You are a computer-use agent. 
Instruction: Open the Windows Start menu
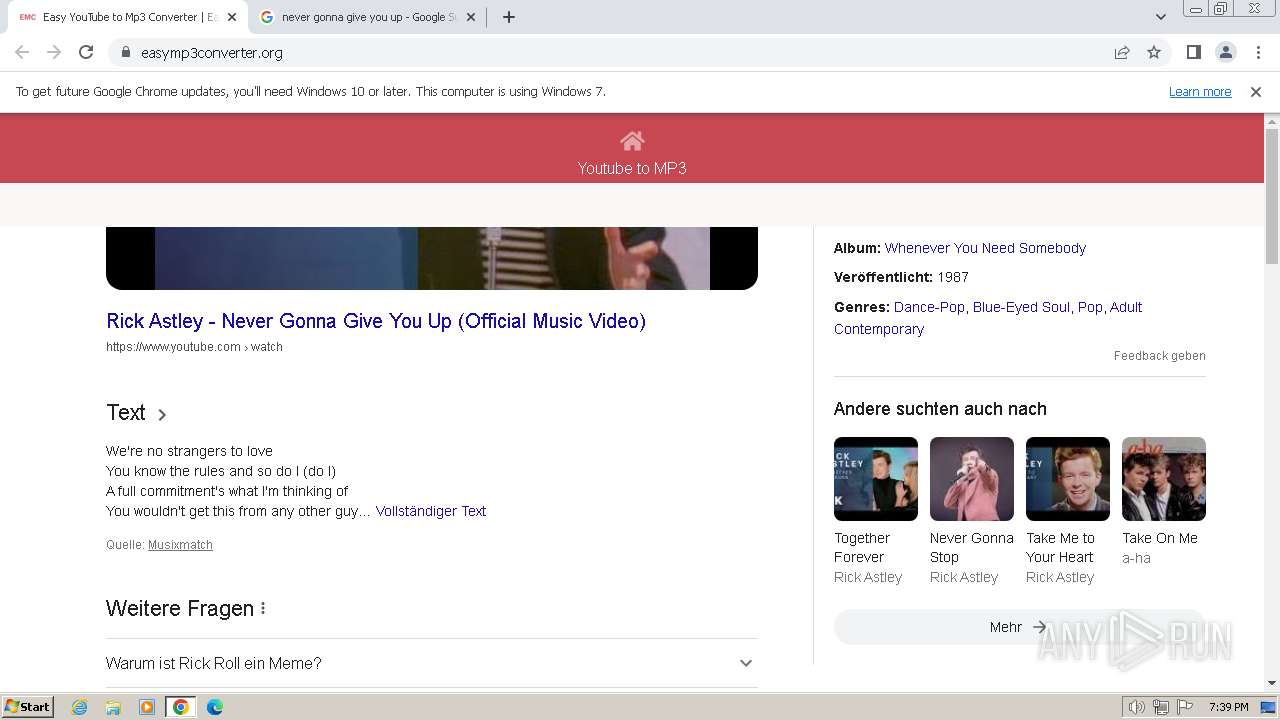tap(28, 706)
